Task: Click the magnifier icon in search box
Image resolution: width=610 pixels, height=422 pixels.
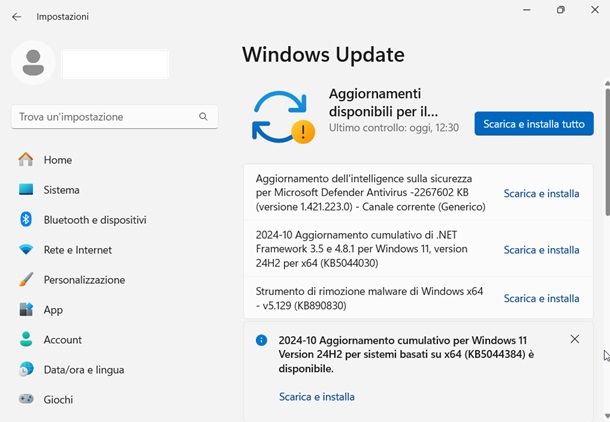Action: click(x=203, y=116)
